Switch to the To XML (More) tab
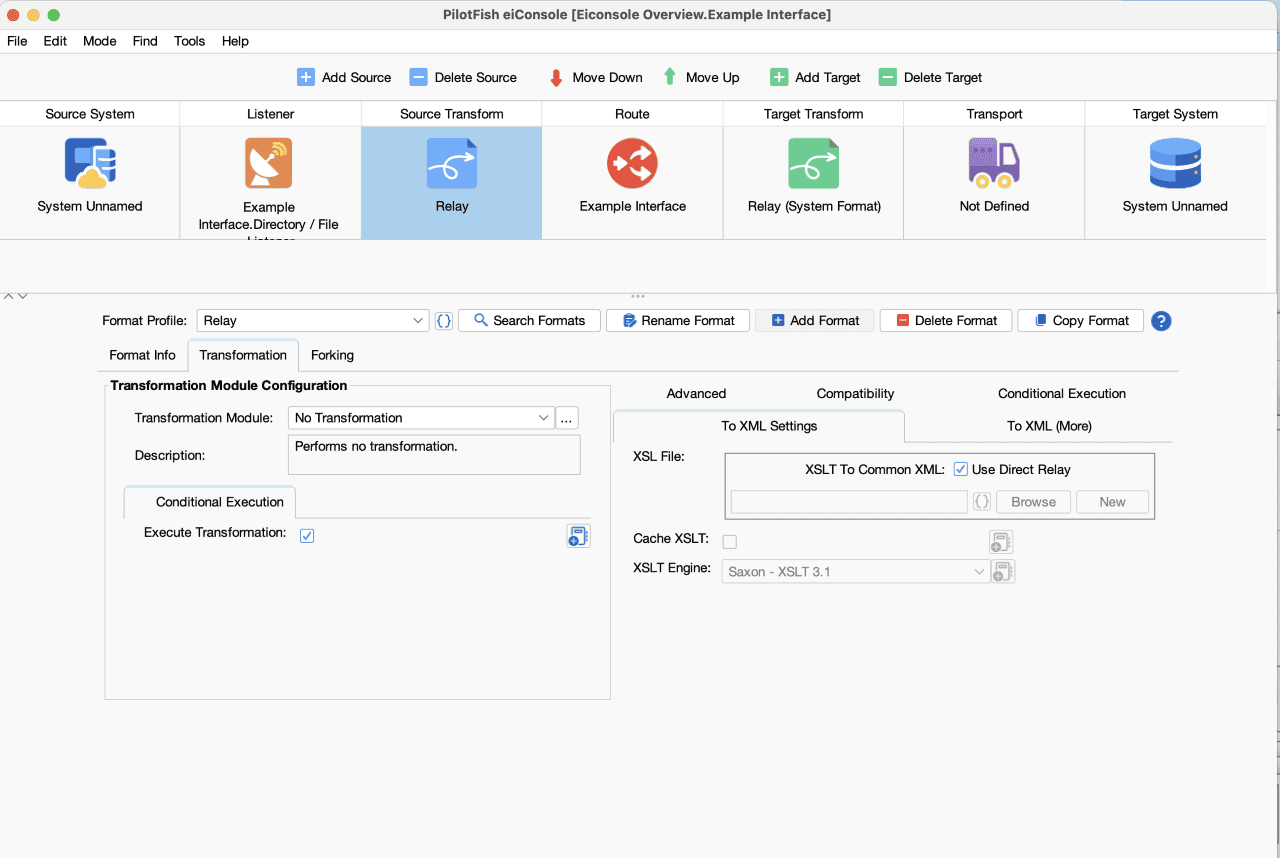This screenshot has width=1280, height=858. [x=1049, y=426]
